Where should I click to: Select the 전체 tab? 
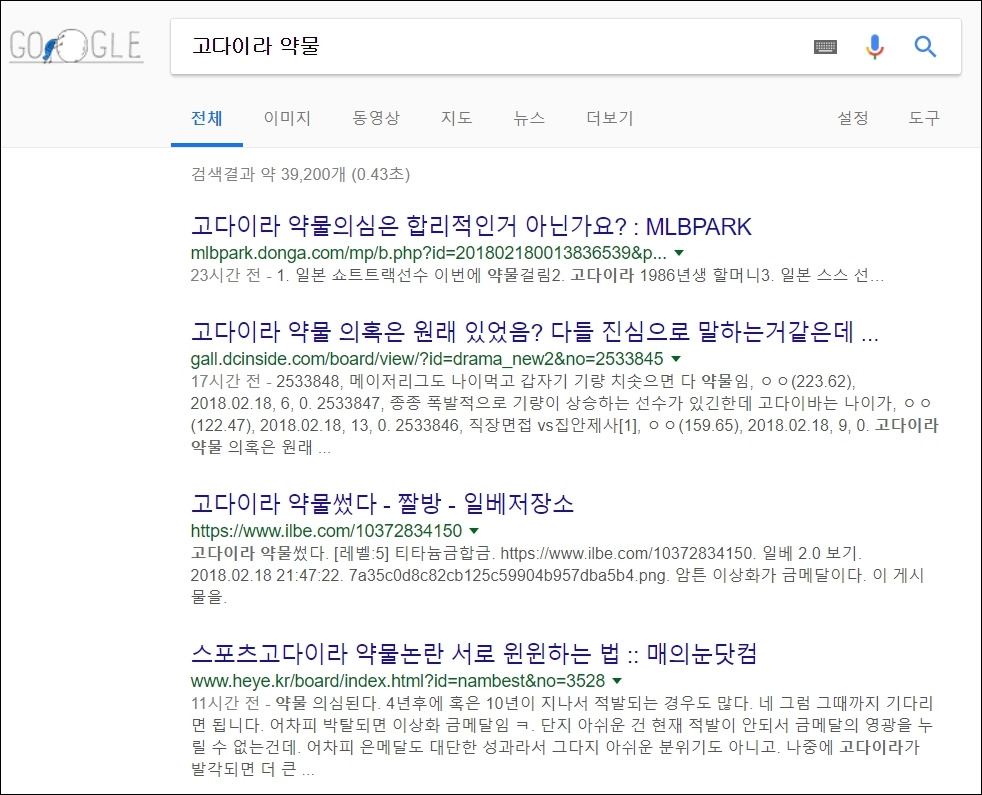[x=207, y=118]
